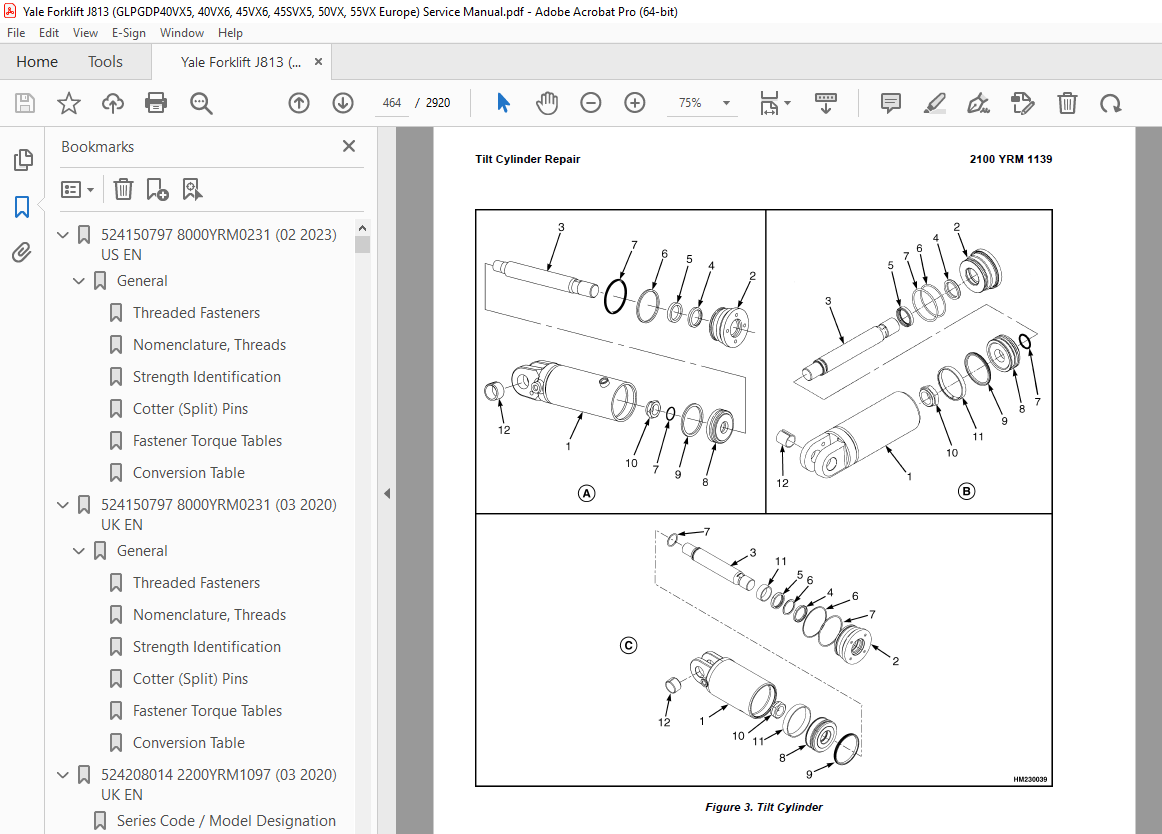
Task: Click the fit page width tool
Action: pos(769,103)
